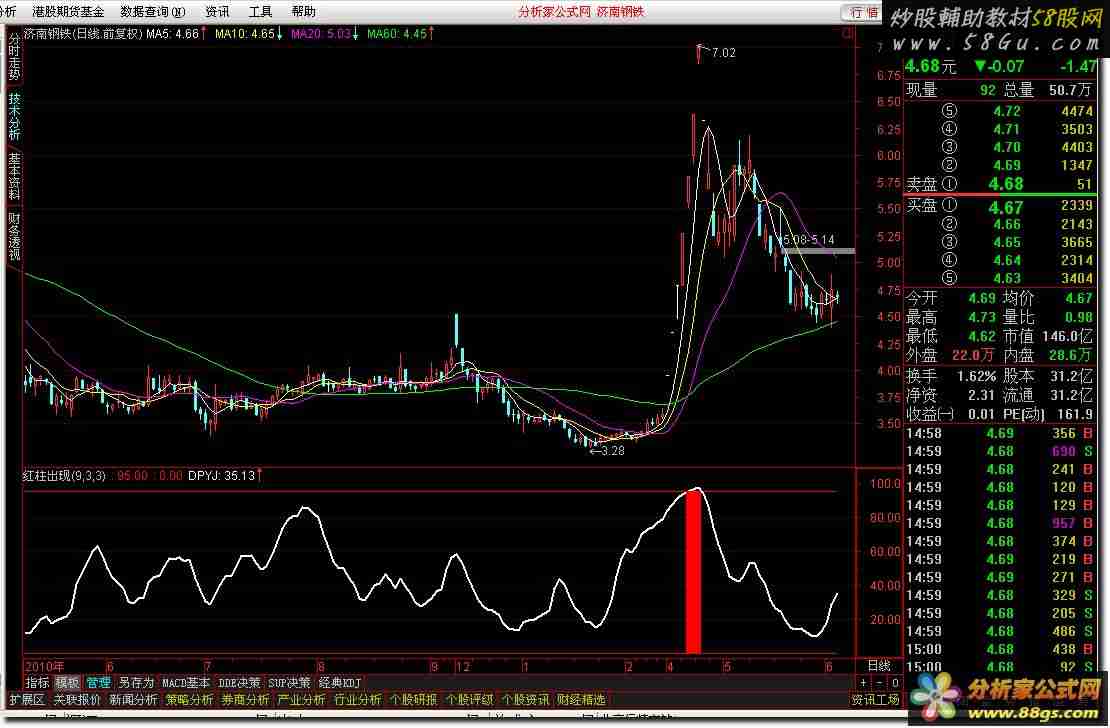Open the 港股期货基金 menu
Viewport: 1110px width, 728px height.
pos(68,11)
